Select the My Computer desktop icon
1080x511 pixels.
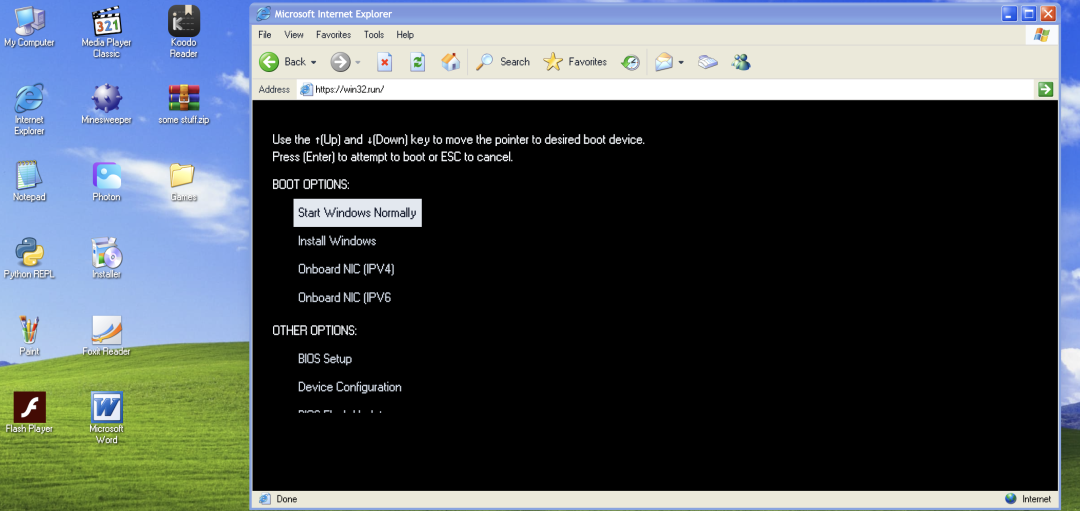(29, 28)
